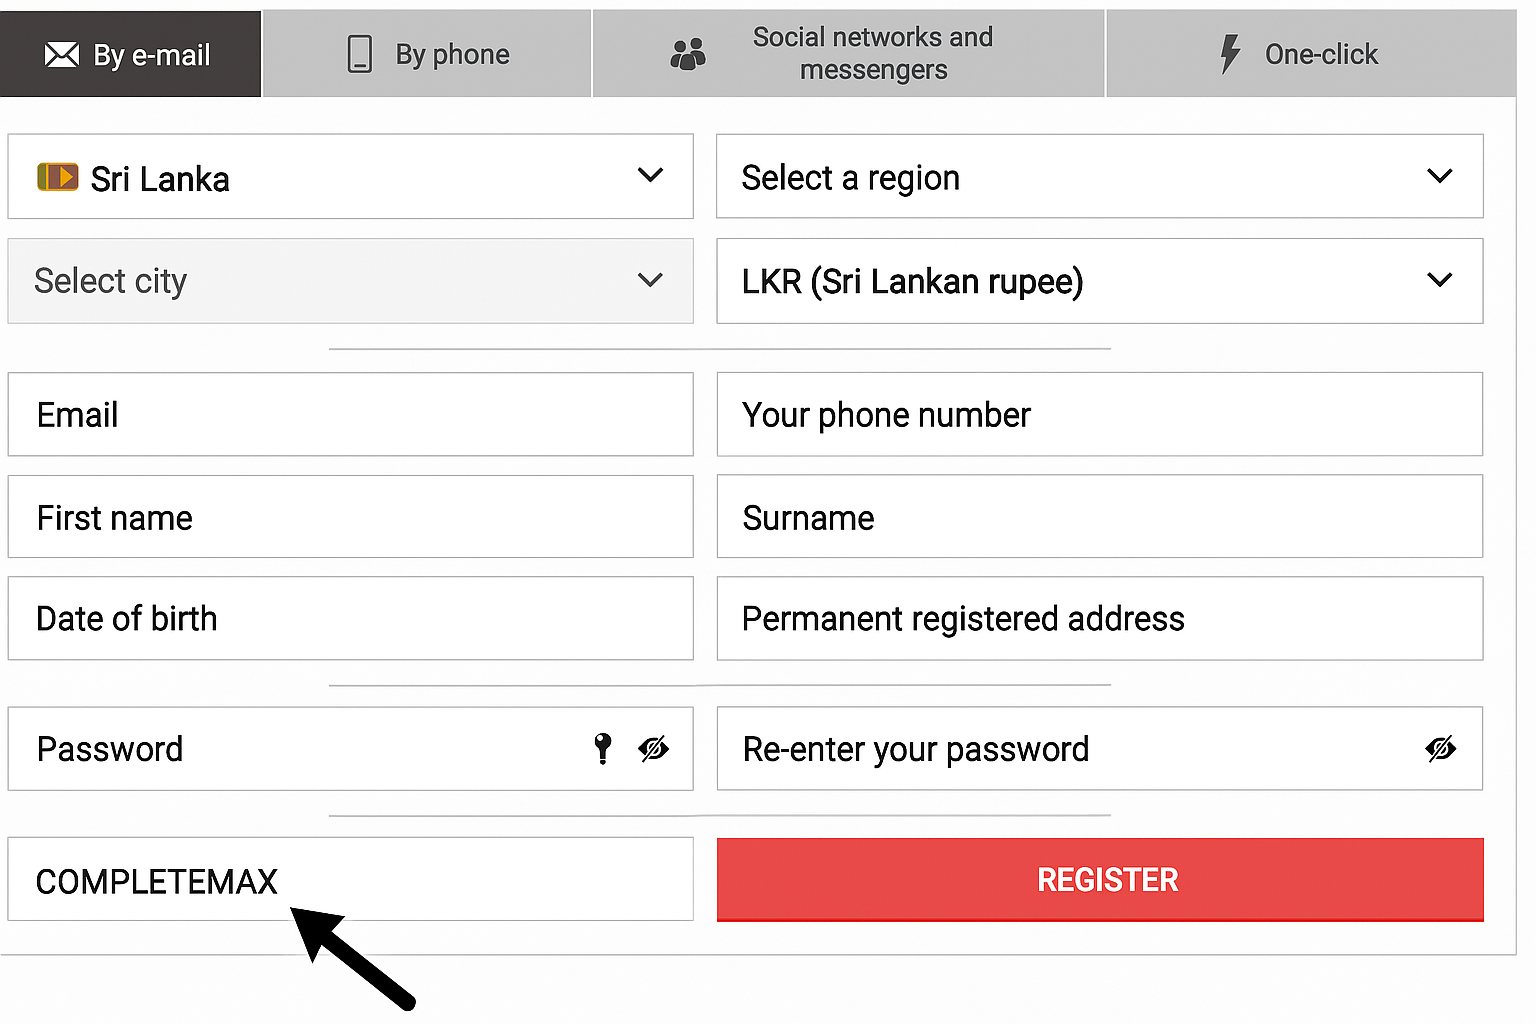This screenshot has width=1536, height=1024.
Task: Click the Sri Lanka flag icon
Action: (58, 177)
